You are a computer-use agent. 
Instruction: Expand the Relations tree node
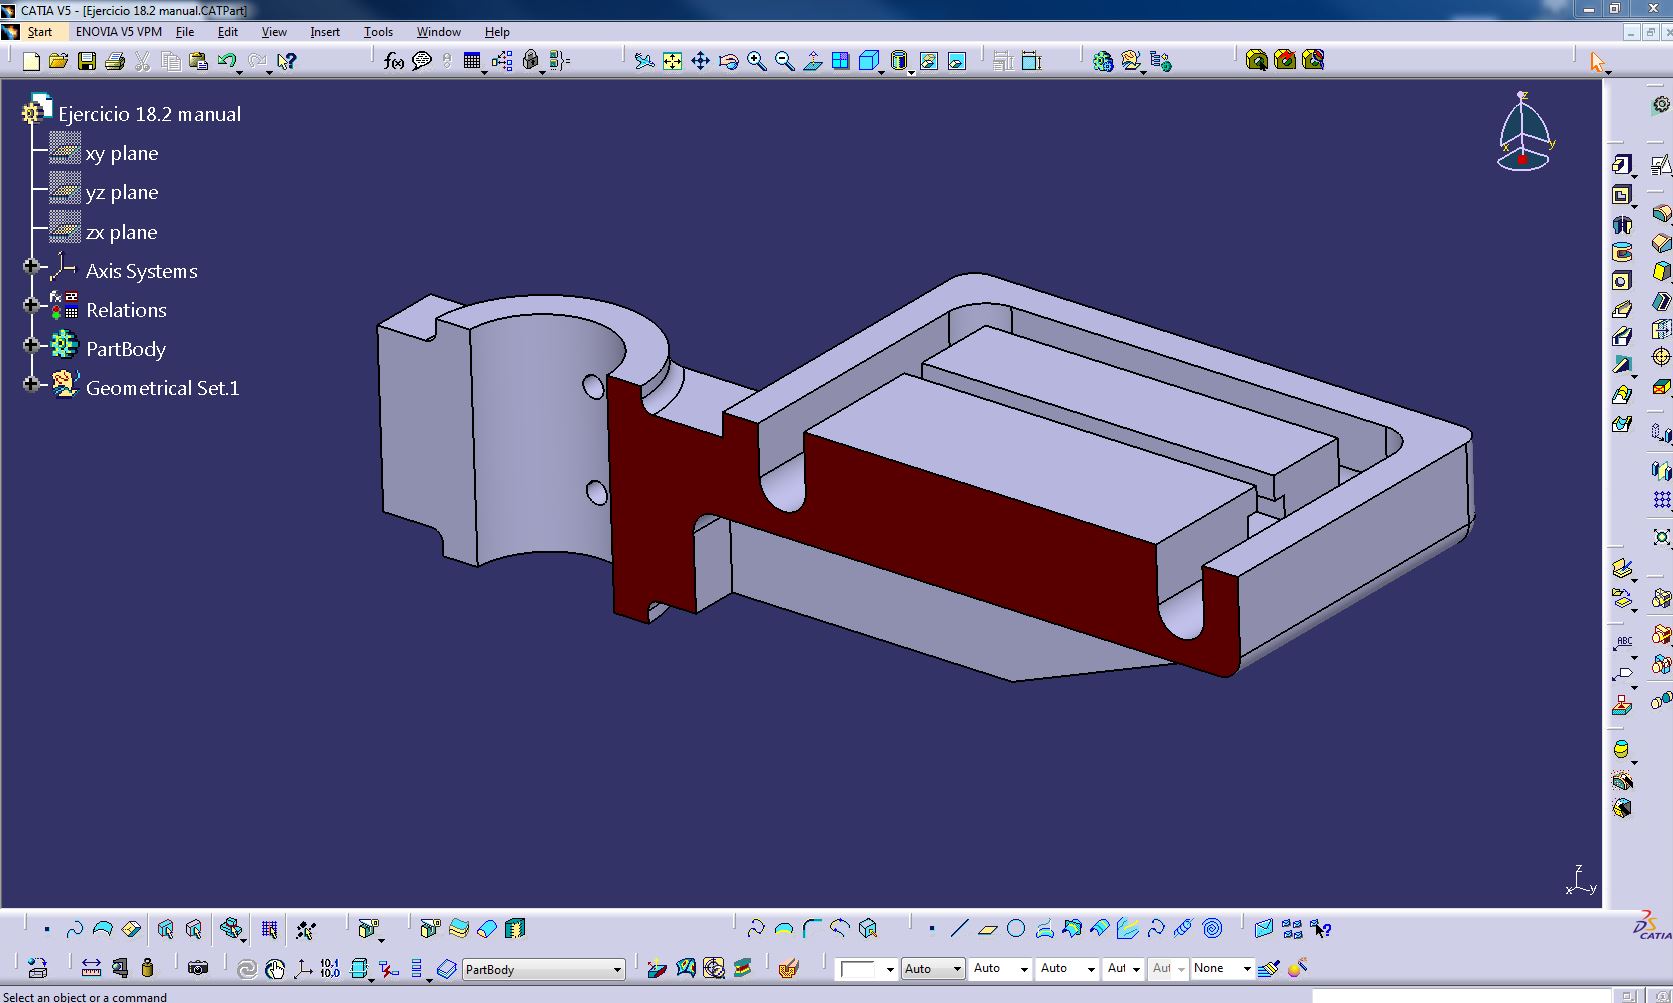[31, 306]
